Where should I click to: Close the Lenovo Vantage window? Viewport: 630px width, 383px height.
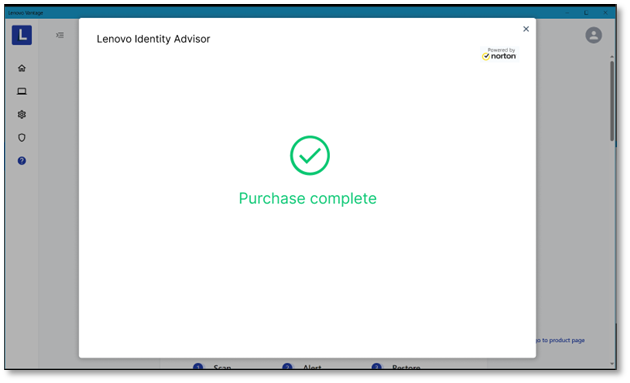tap(605, 13)
